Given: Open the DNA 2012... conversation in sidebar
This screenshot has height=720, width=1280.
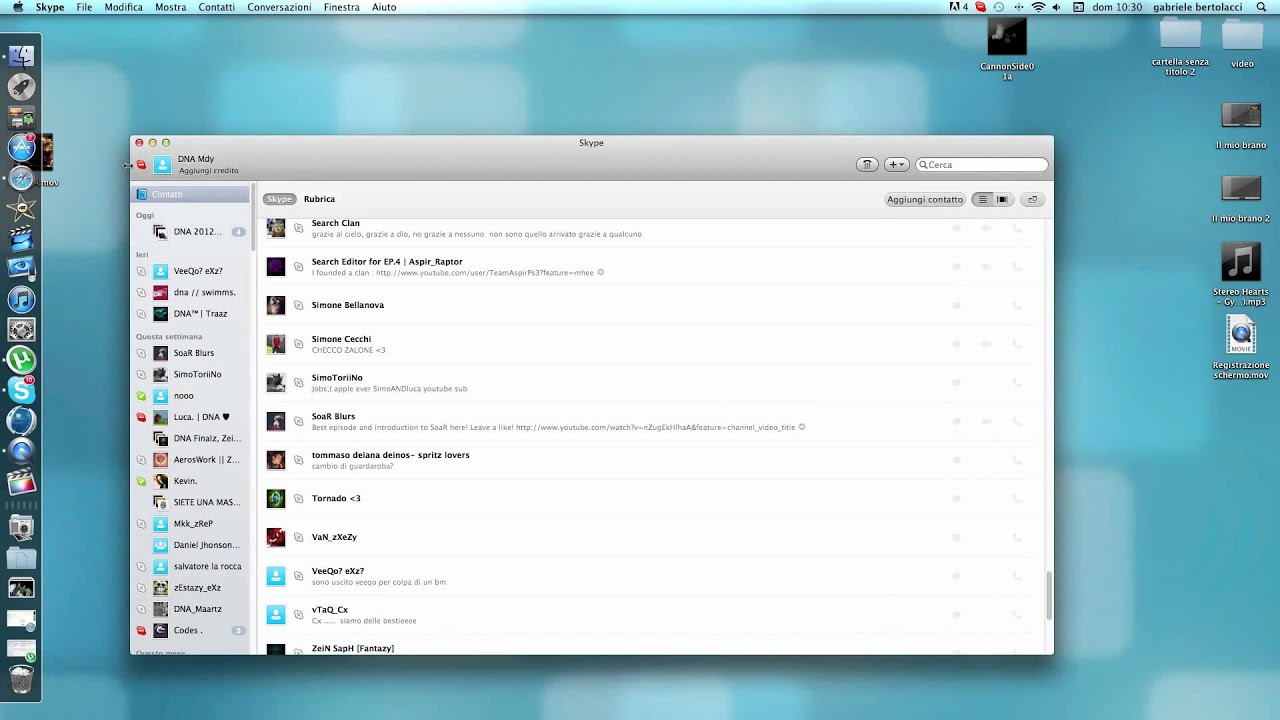Looking at the screenshot, I should tap(192, 231).
